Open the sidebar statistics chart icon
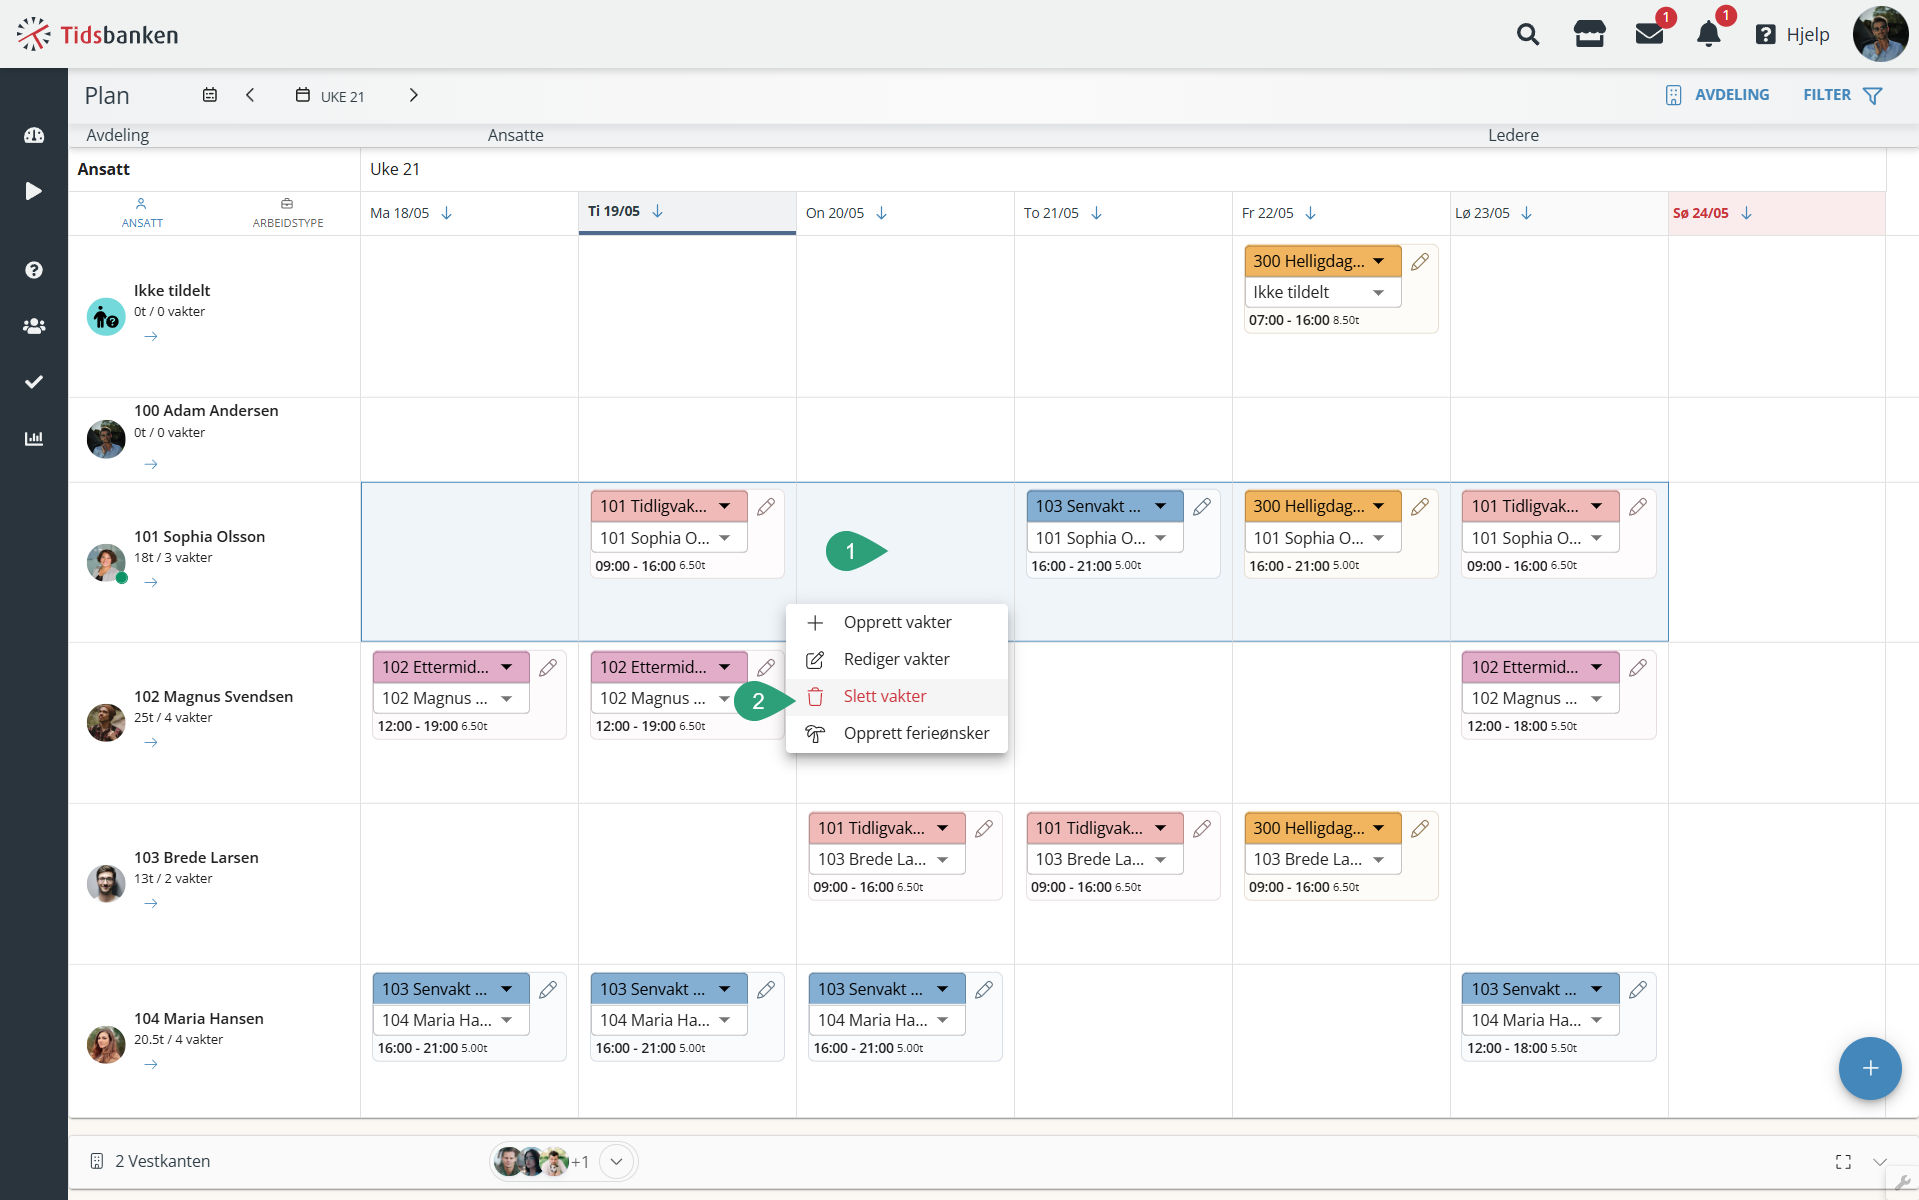 [x=34, y=438]
